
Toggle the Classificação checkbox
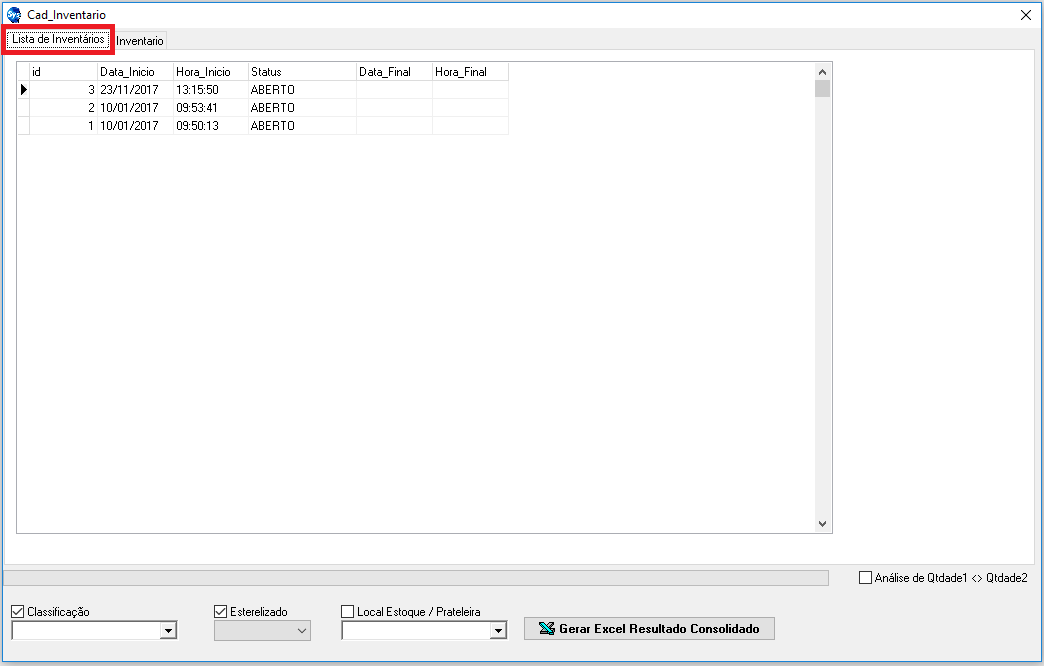coord(18,612)
